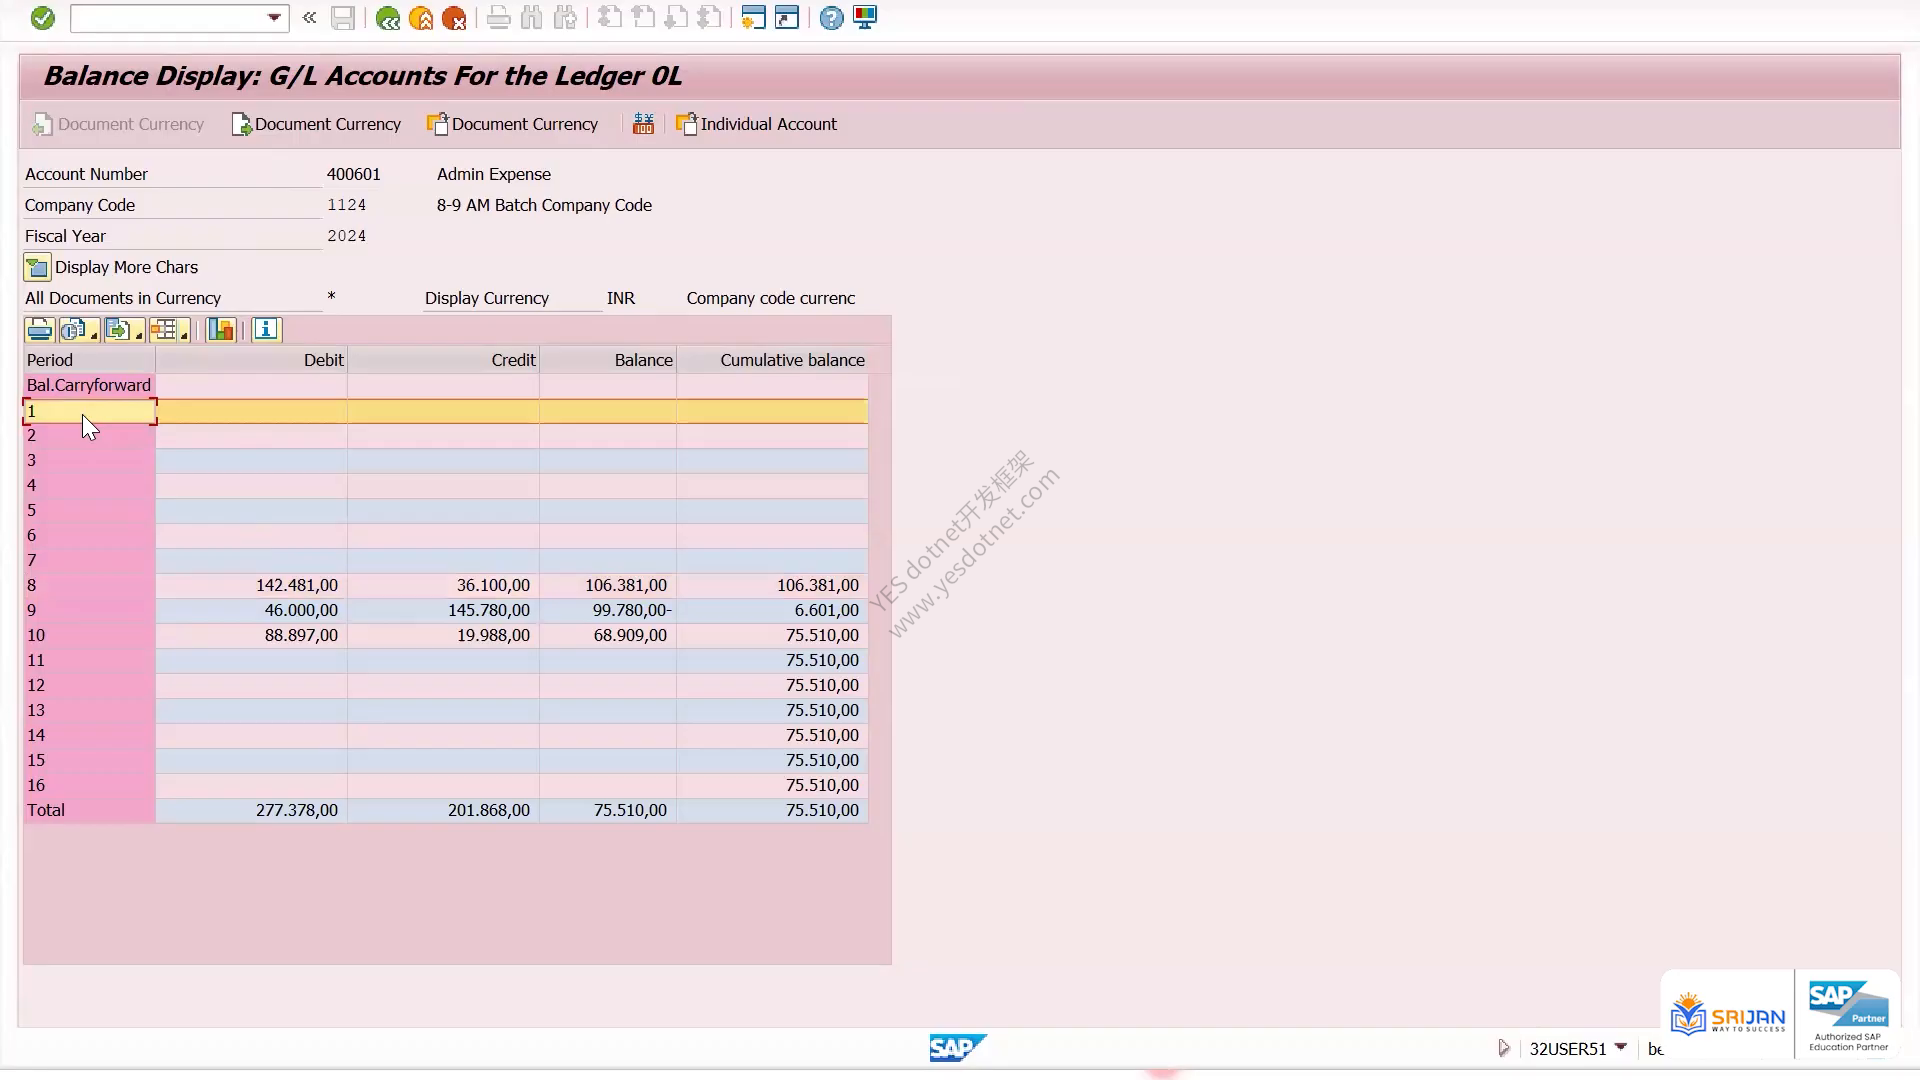Click total credit 201.868,00

(x=489, y=810)
